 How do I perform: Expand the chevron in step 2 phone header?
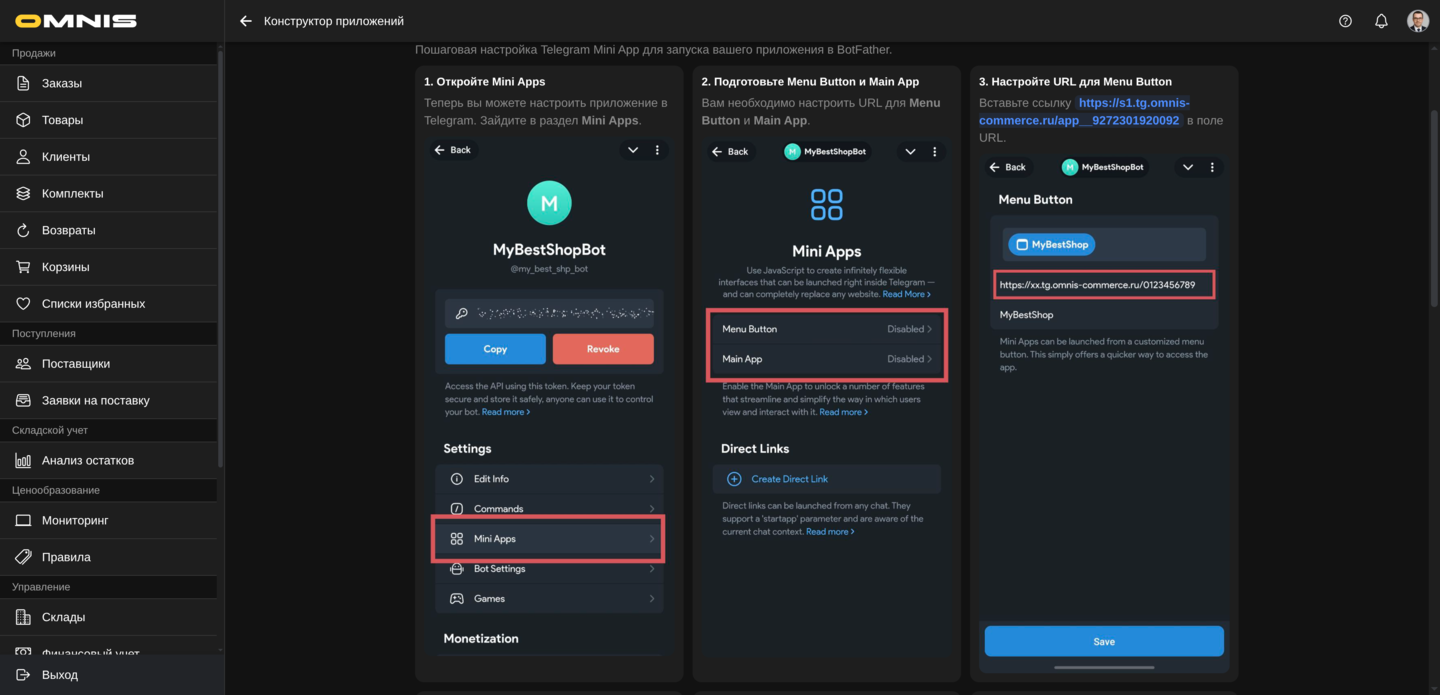point(910,152)
